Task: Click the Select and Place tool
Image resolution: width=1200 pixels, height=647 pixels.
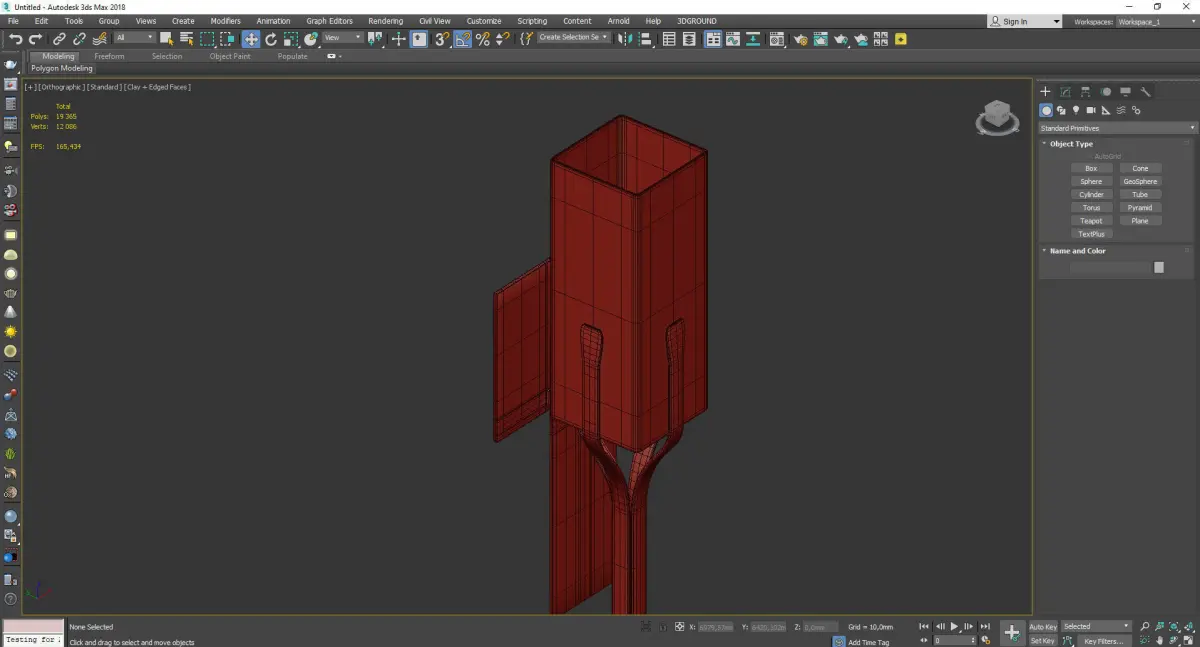Action: pyautogui.click(x=311, y=39)
